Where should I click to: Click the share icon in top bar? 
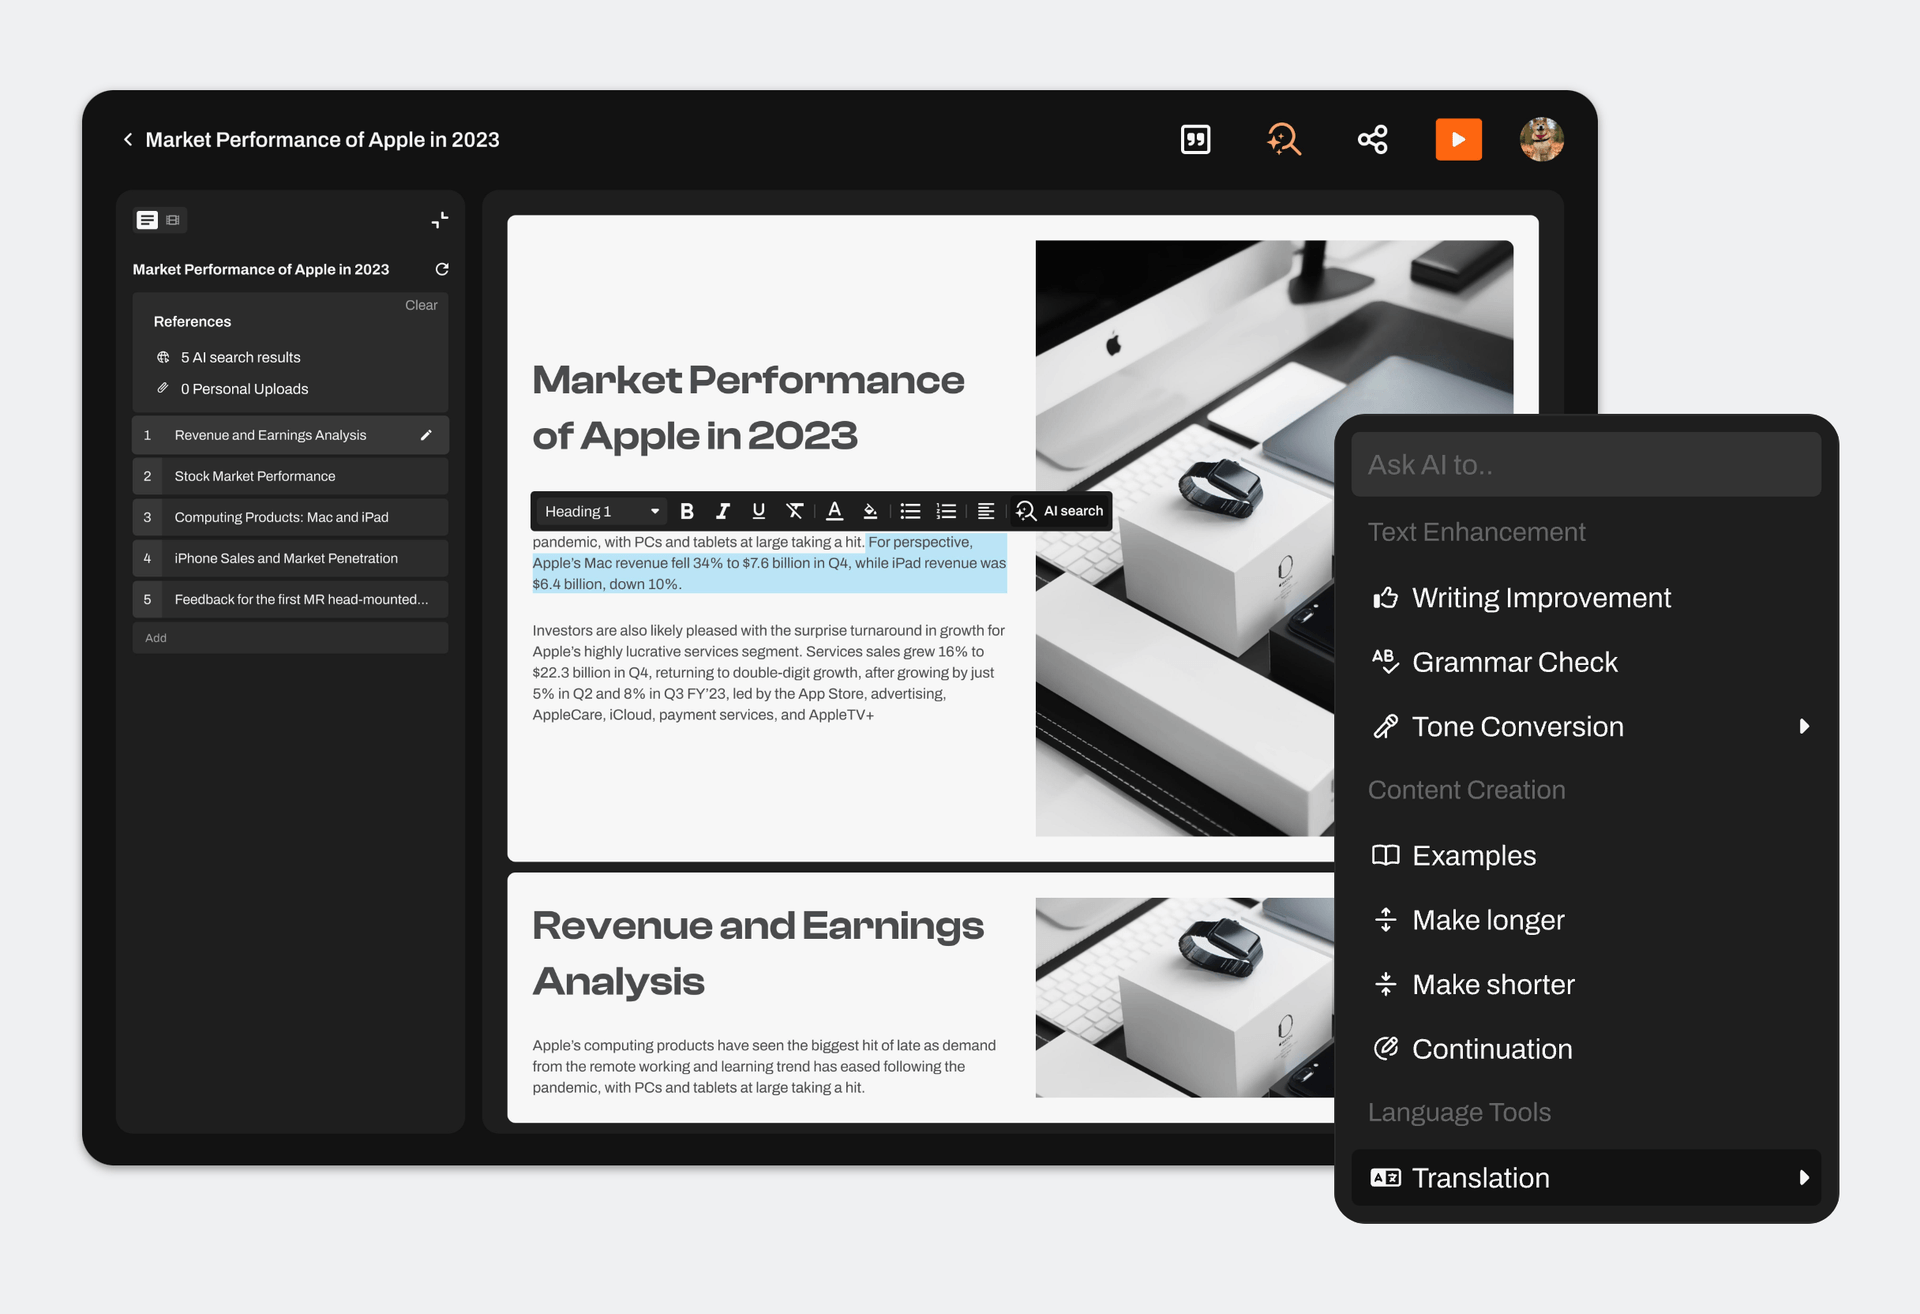1372,139
